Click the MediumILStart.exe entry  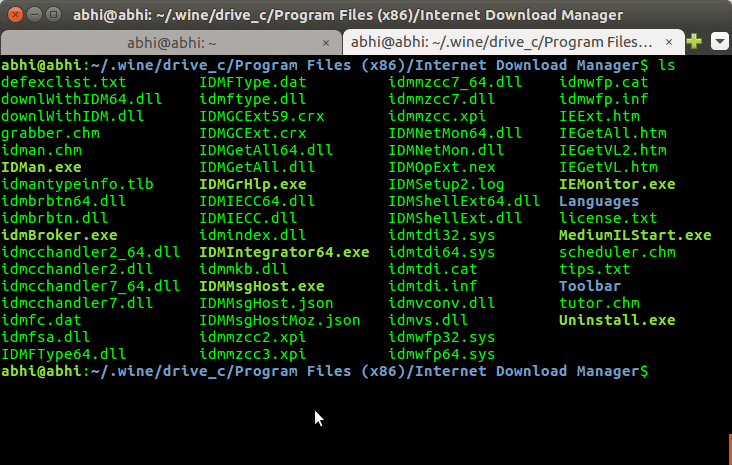[635, 235]
